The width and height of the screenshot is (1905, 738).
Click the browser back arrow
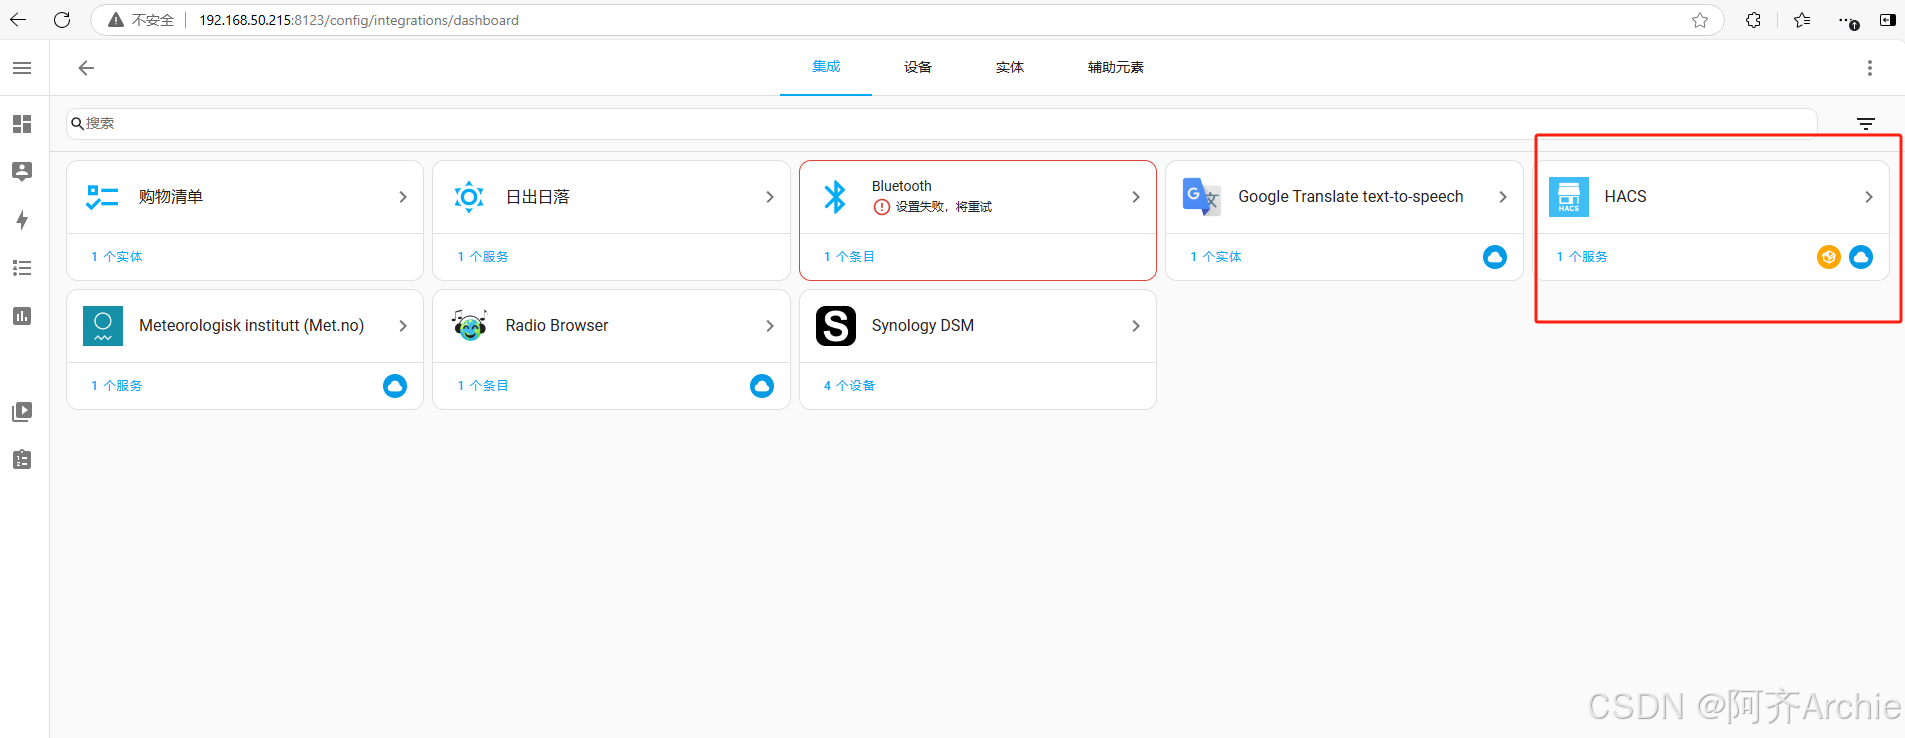18,20
